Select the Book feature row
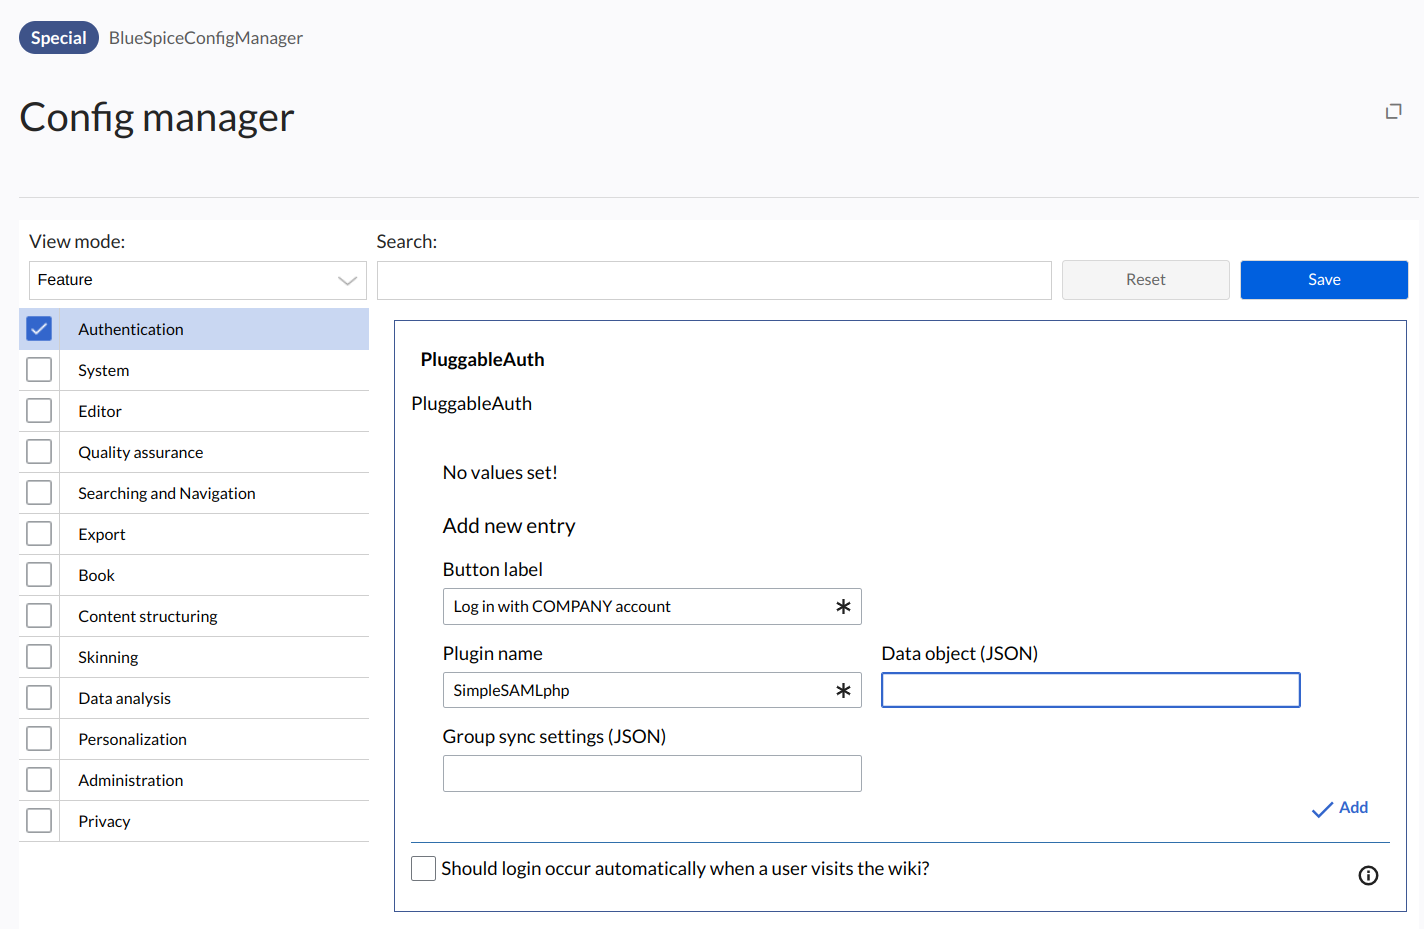Screen dimensions: 1424x929 click(x=194, y=575)
